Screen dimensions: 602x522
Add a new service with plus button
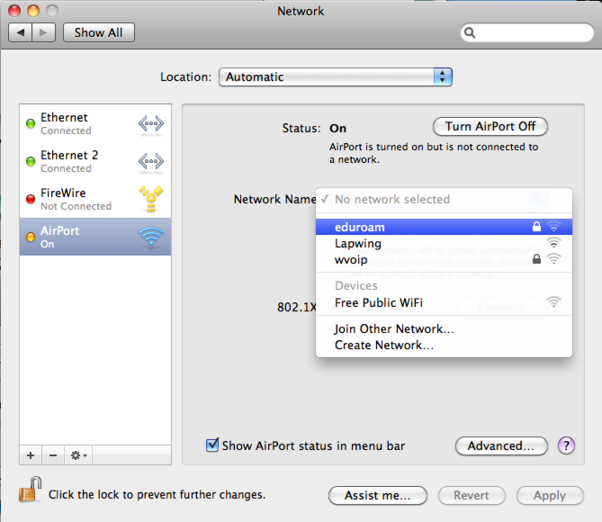pos(31,455)
